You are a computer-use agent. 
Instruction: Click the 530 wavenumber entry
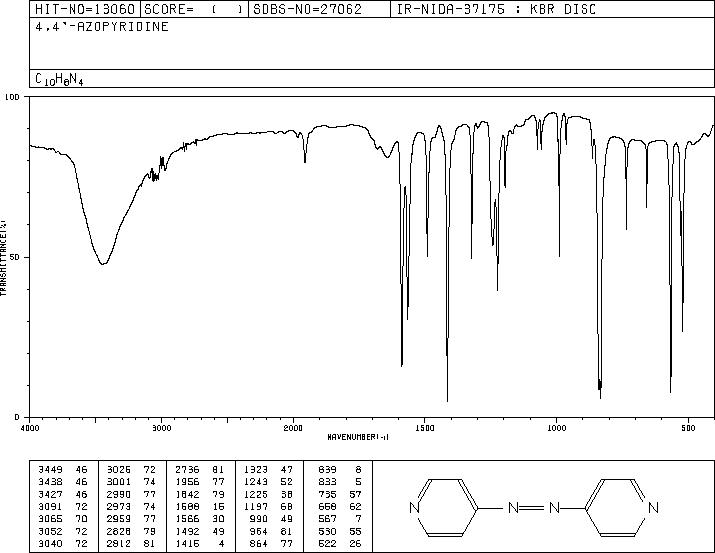327,532
